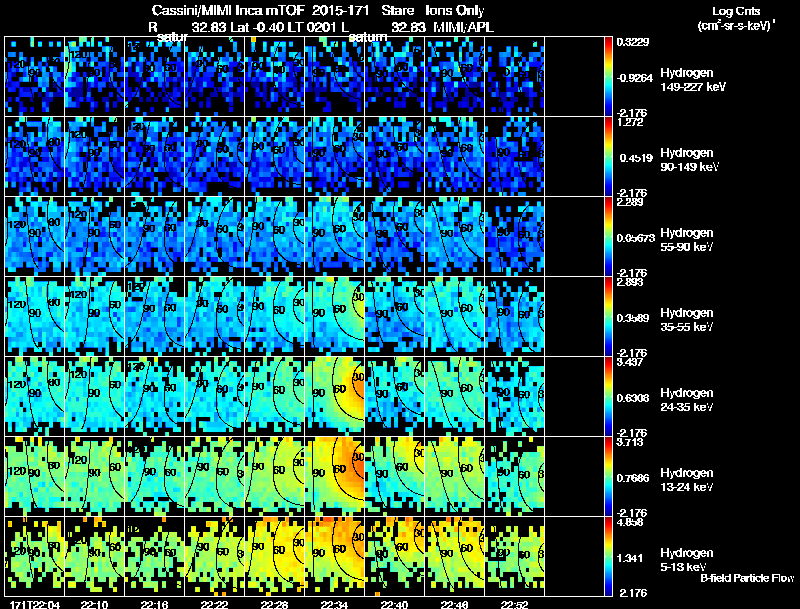The image size is (800, 609).
Task: Open the 5-13 keV panel at 22:34
Action: [x=334, y=556]
